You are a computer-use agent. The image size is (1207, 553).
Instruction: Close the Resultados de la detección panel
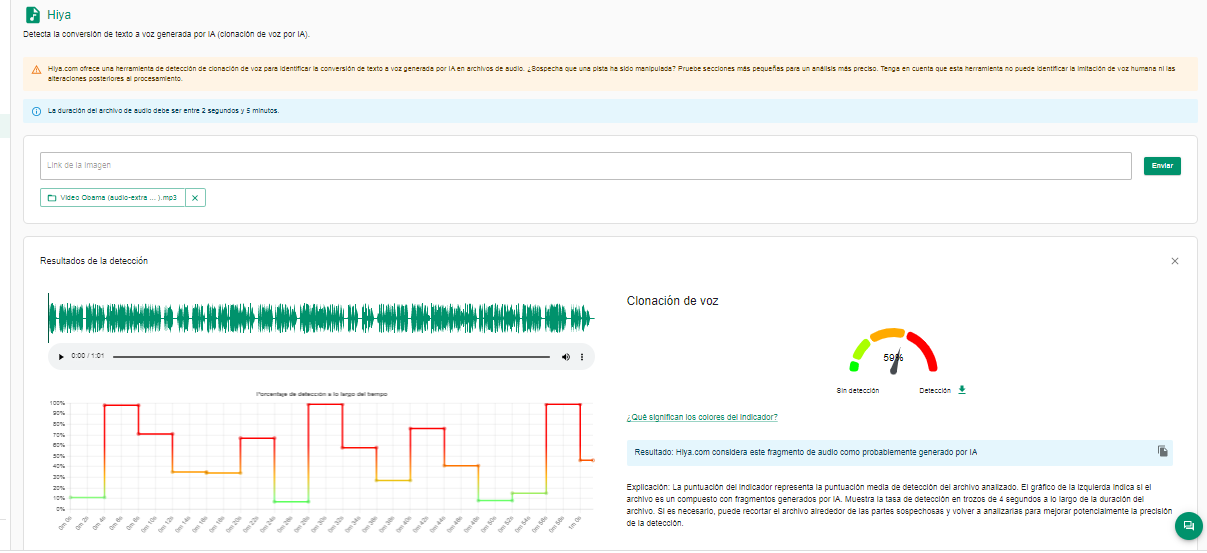click(x=1175, y=261)
